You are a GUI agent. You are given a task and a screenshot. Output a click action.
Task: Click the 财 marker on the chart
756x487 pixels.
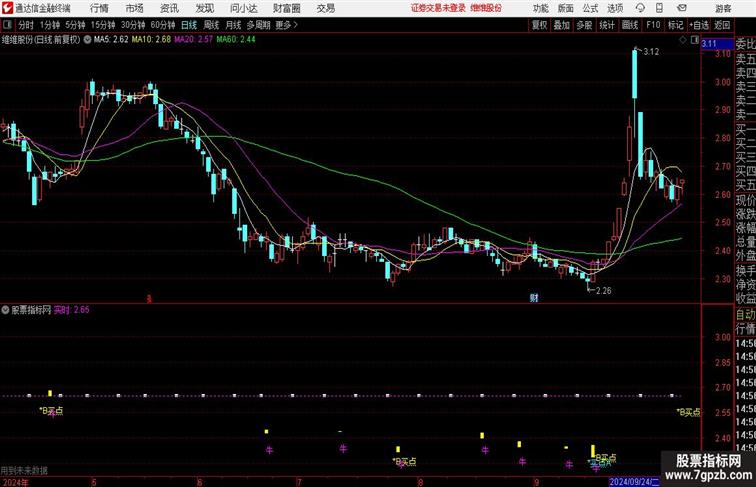click(x=534, y=298)
